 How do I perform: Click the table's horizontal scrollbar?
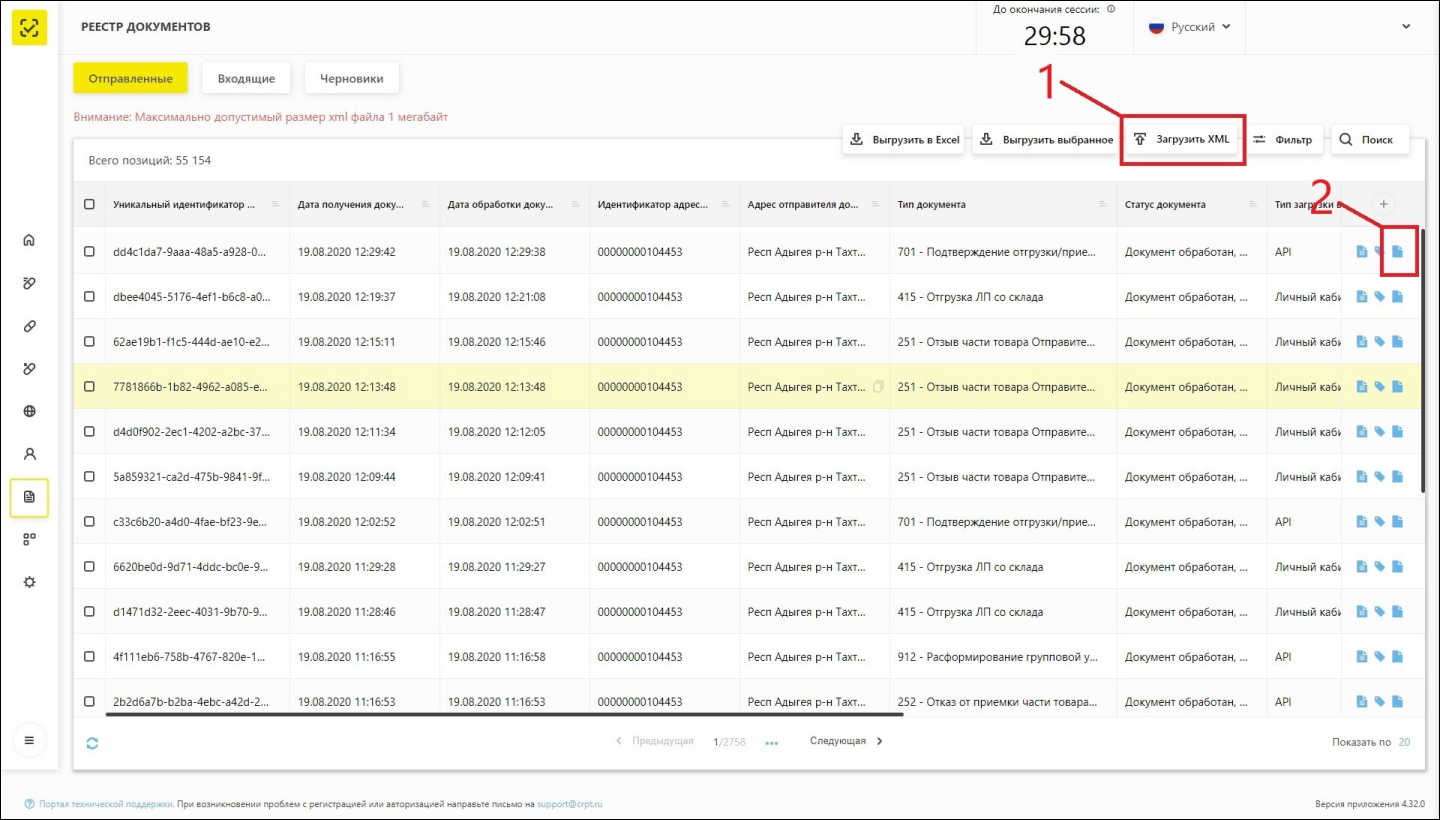click(504, 714)
